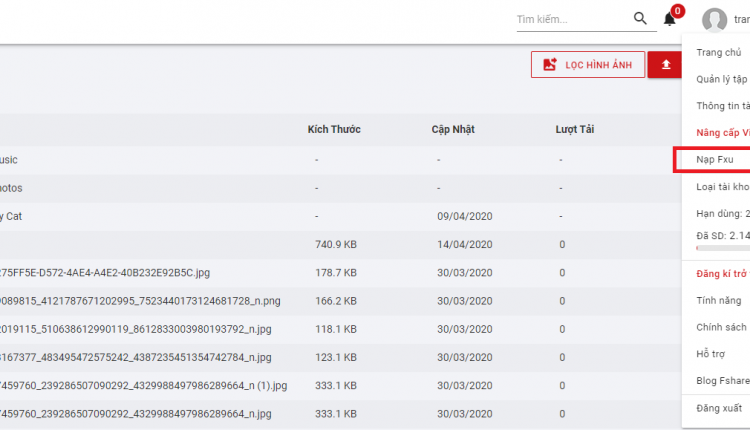Screen dimensions: 750x430
Task: Click the 14/04/2020 date cell
Action: click(x=464, y=244)
